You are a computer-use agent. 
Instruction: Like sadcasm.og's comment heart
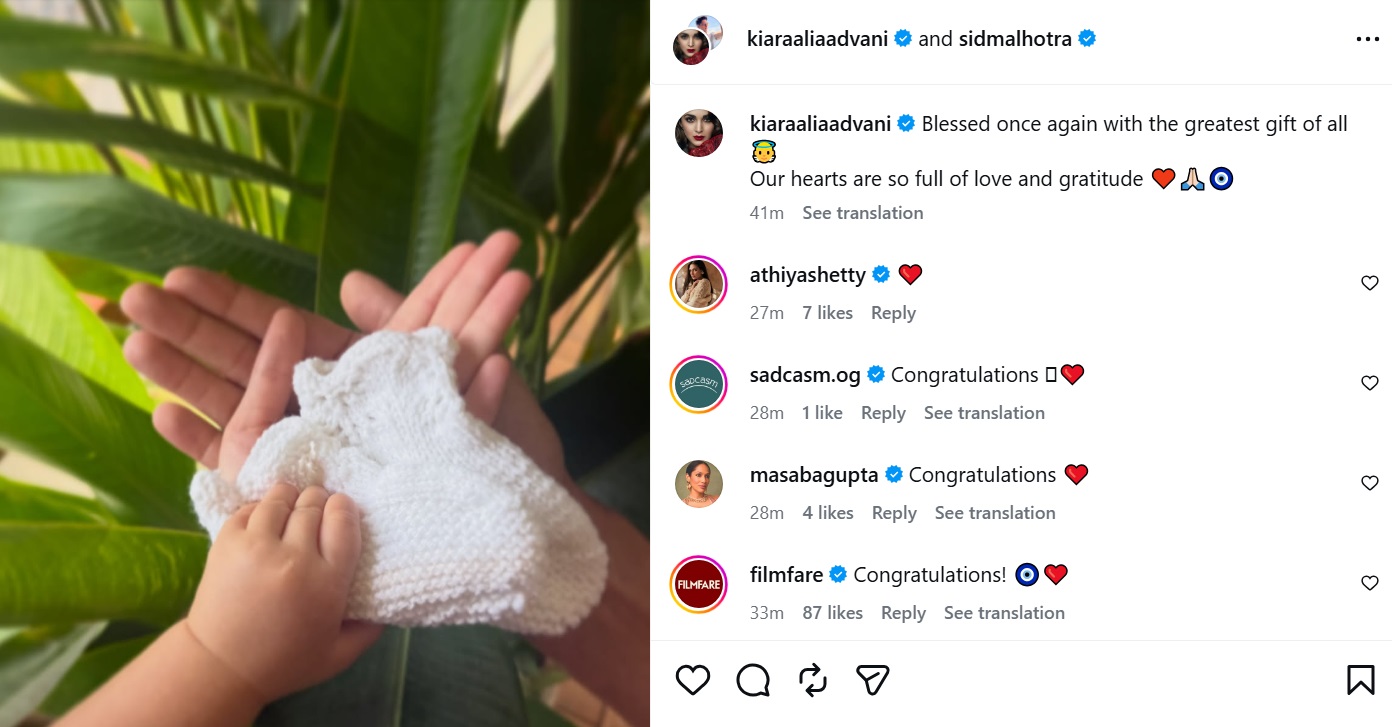tap(1370, 383)
